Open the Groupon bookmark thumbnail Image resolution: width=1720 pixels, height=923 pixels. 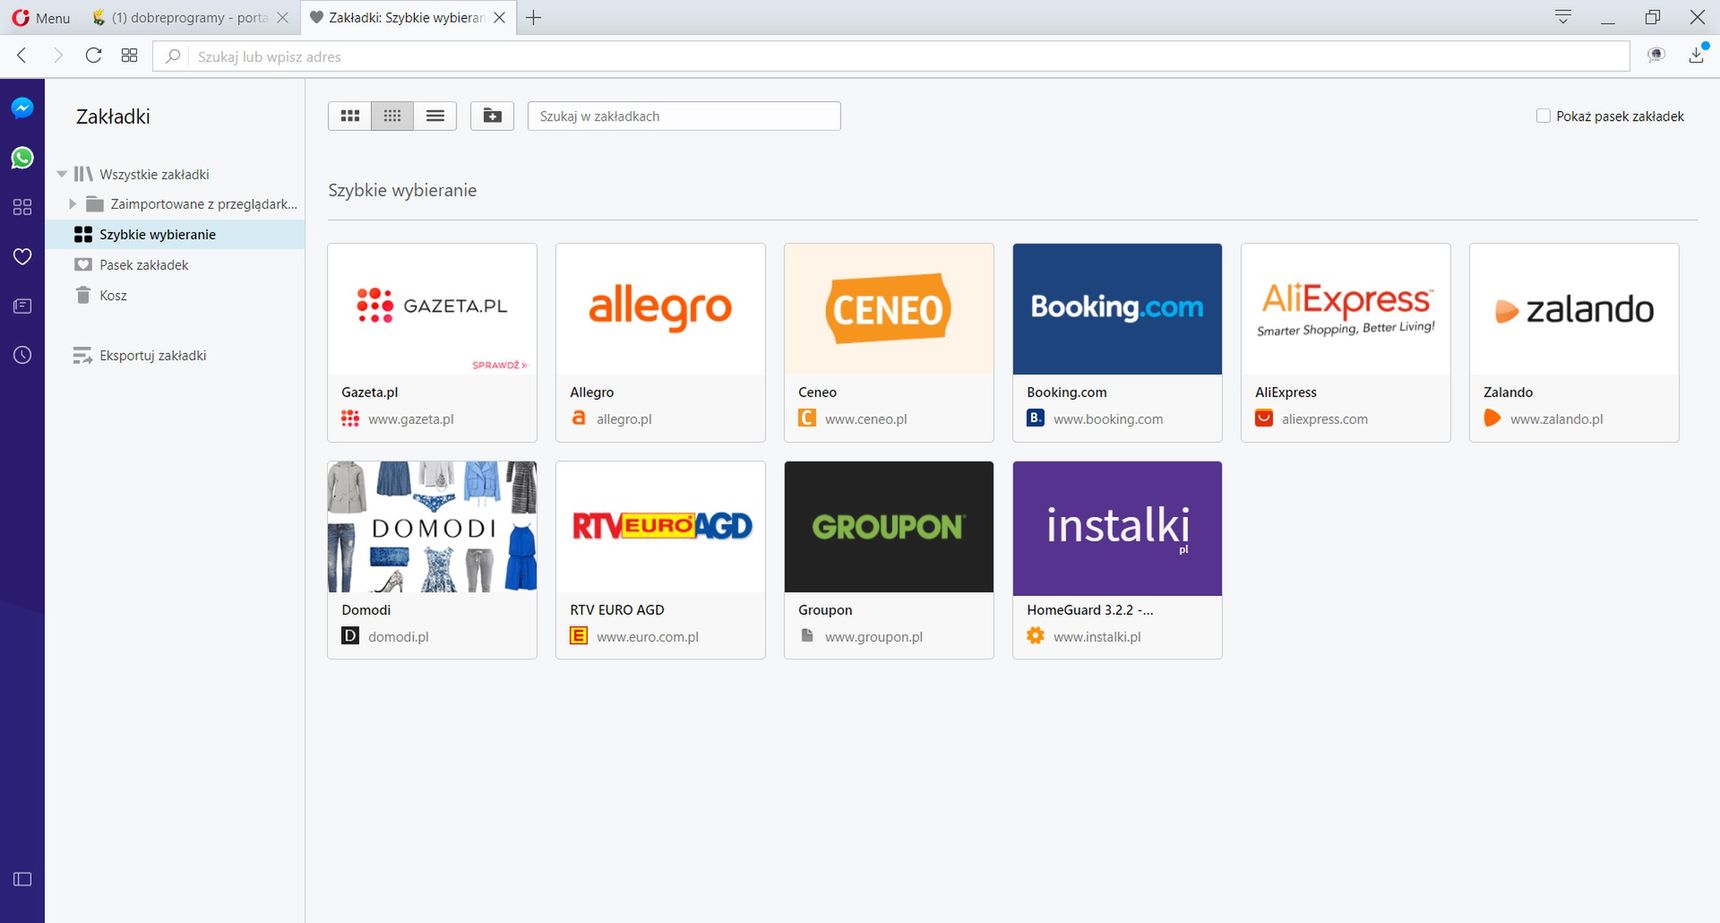click(889, 527)
